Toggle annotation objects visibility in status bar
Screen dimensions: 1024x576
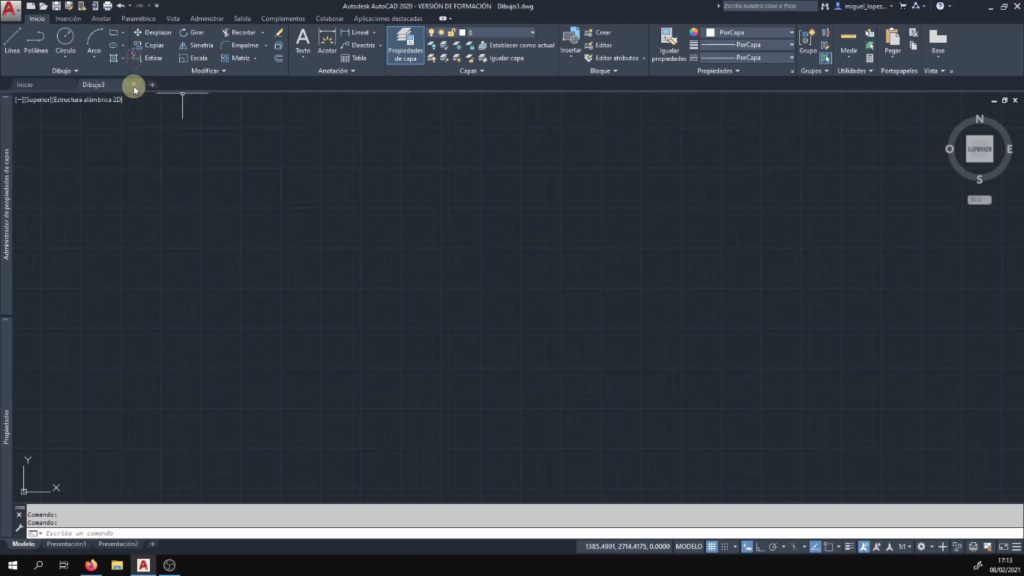[863, 547]
